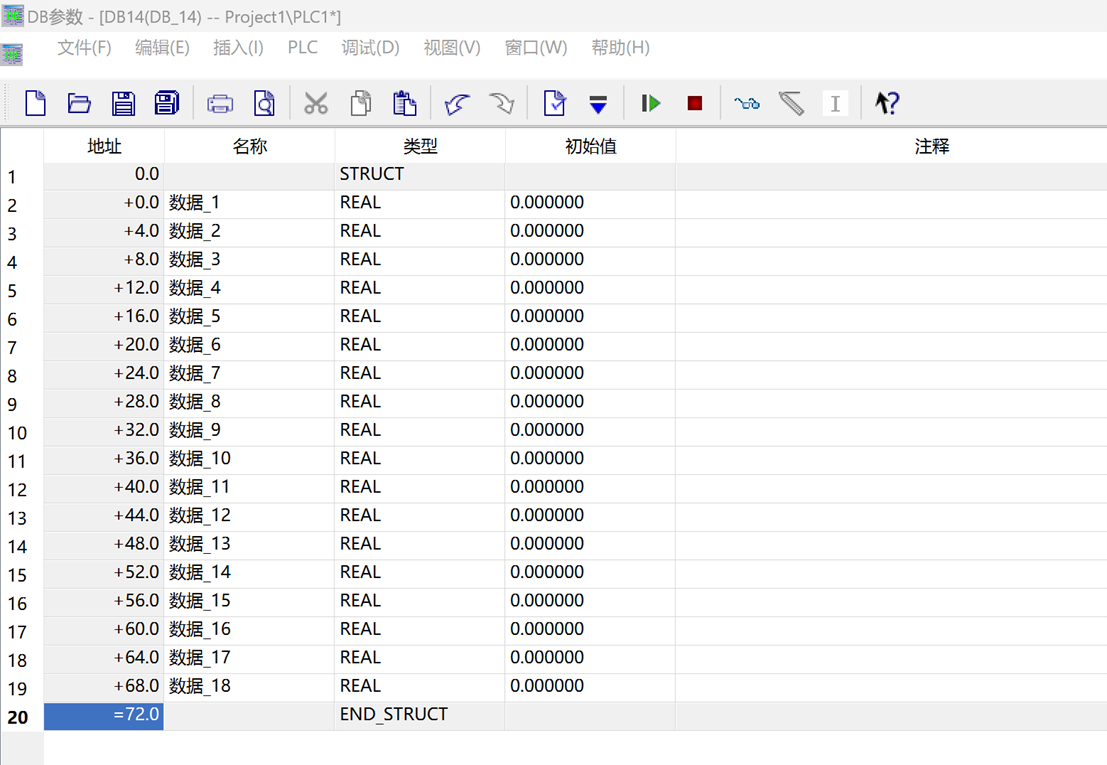This screenshot has width=1107, height=765.
Task: Open the 编辑(E) menu
Action: pos(162,47)
